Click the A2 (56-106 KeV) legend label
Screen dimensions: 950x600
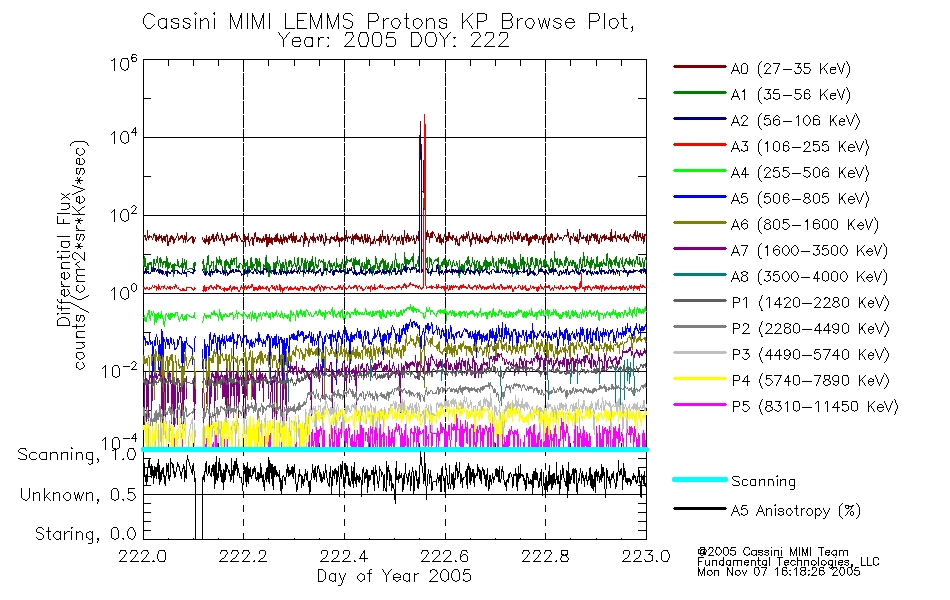796,121
